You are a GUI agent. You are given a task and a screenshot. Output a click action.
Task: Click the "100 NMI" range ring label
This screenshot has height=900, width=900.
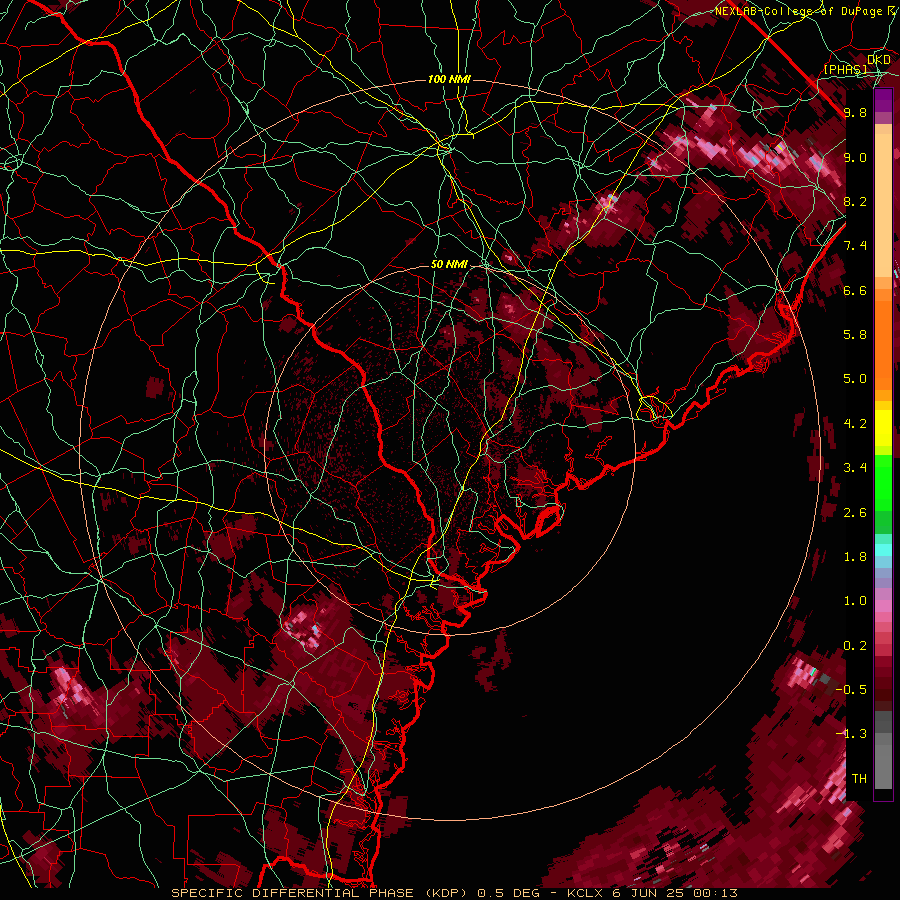449,79
